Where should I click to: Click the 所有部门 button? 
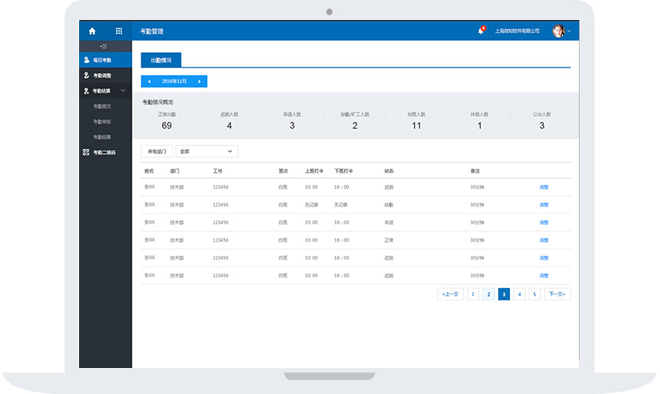coord(157,152)
